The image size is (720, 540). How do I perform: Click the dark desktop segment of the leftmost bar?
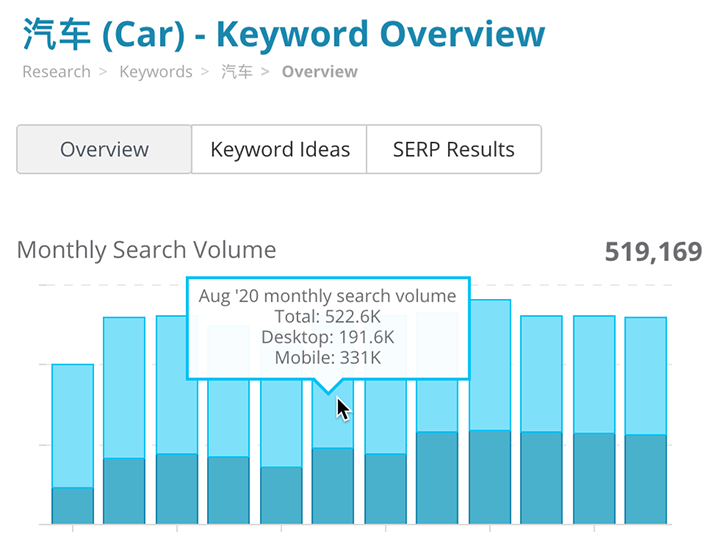[x=73, y=505]
